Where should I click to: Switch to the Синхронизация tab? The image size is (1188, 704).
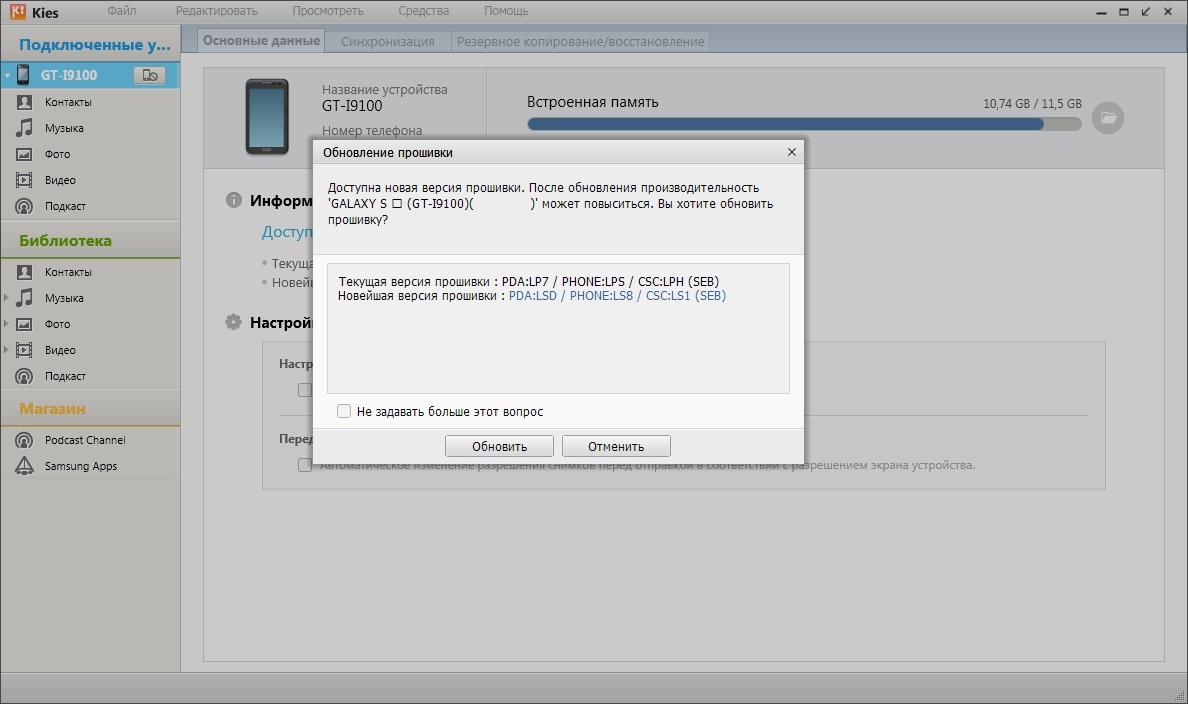click(387, 41)
